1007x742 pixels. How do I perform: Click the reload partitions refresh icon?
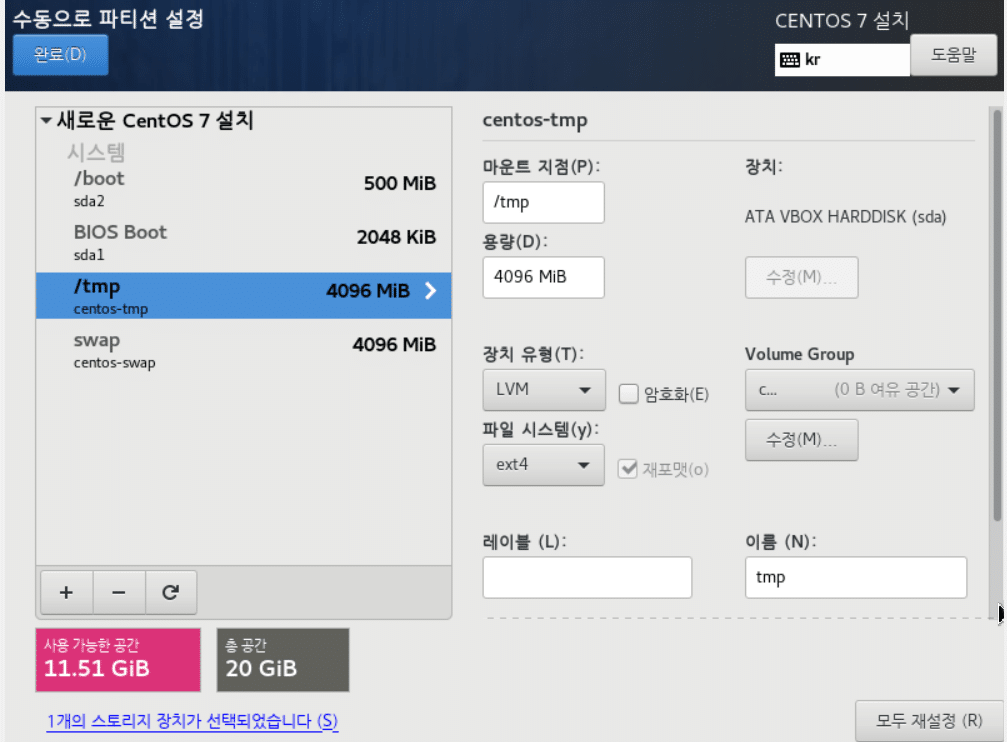(170, 592)
